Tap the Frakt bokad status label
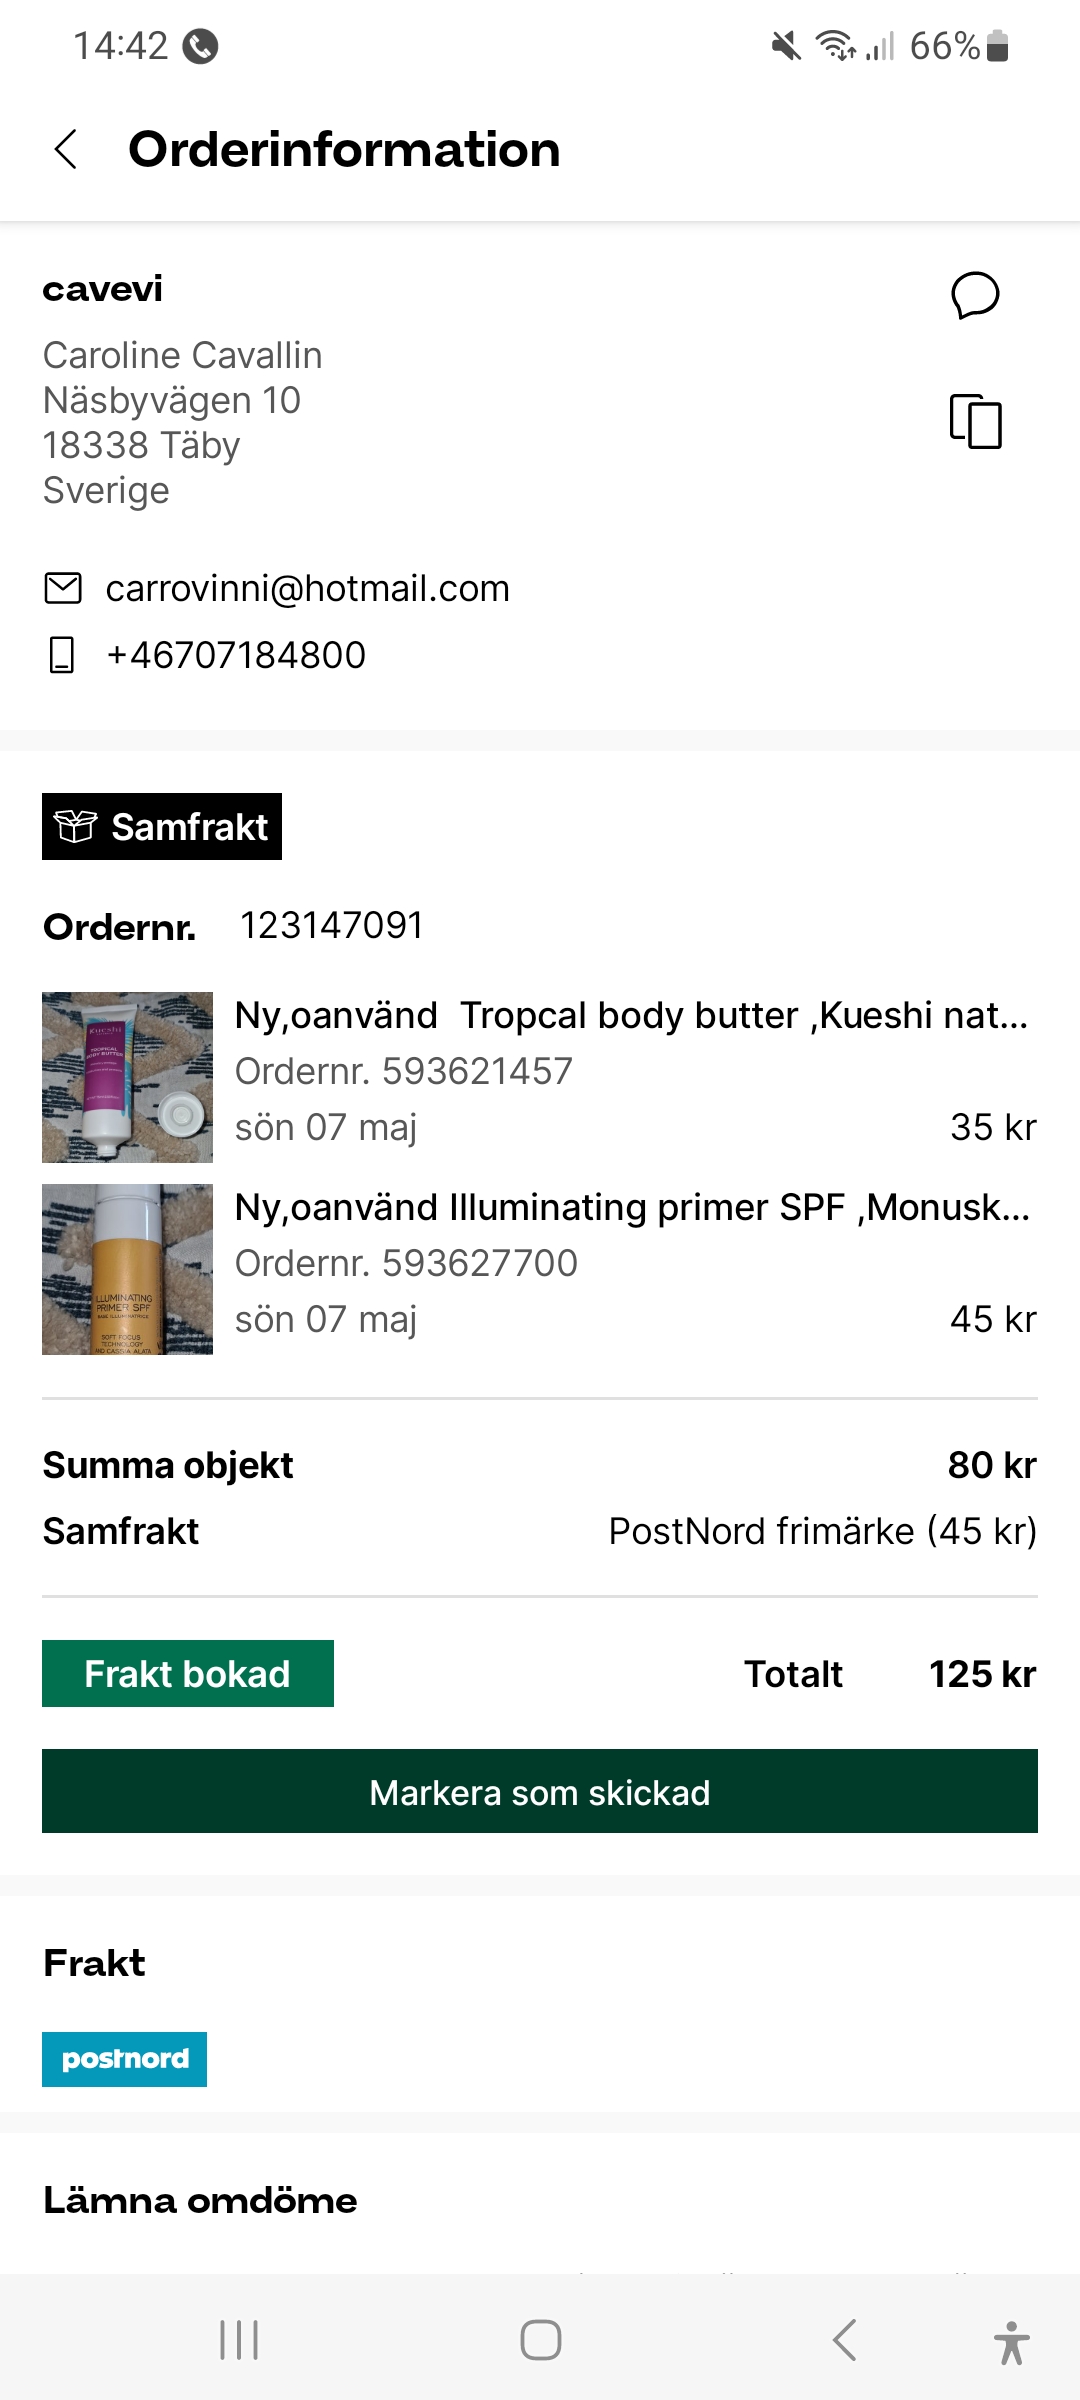 pyautogui.click(x=188, y=1674)
